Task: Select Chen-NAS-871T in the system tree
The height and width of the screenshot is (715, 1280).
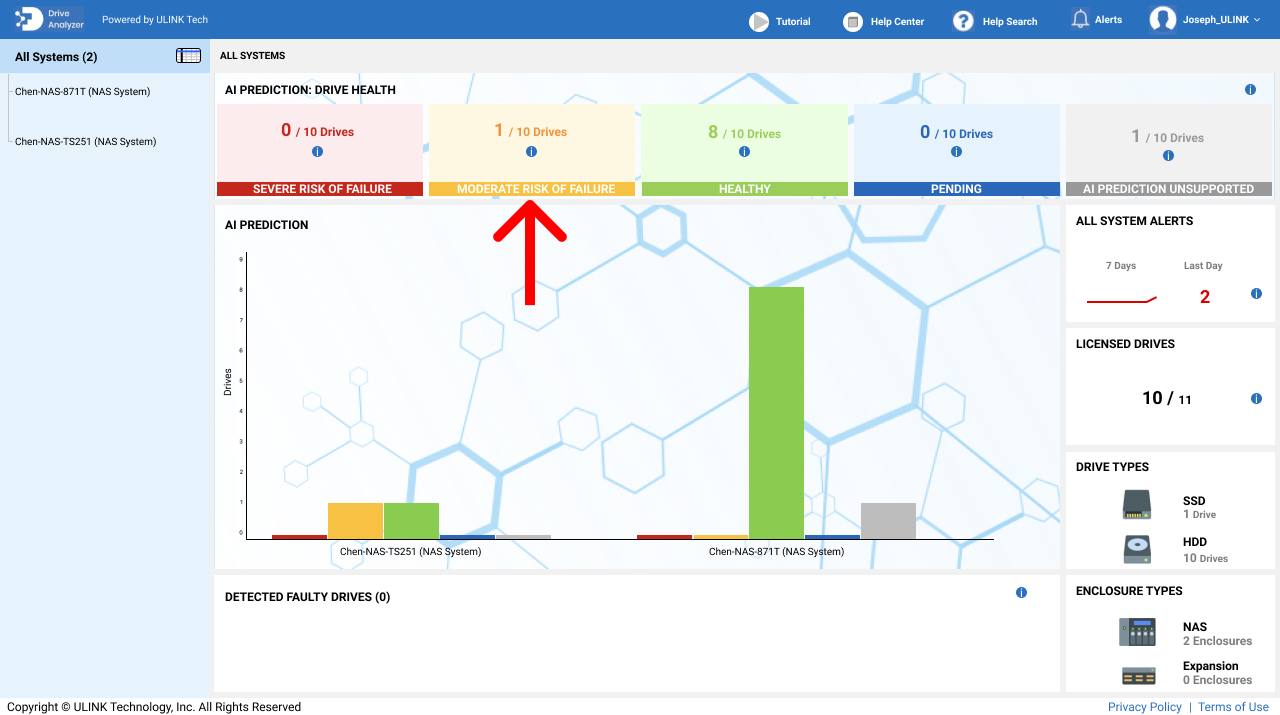Action: (x=82, y=92)
